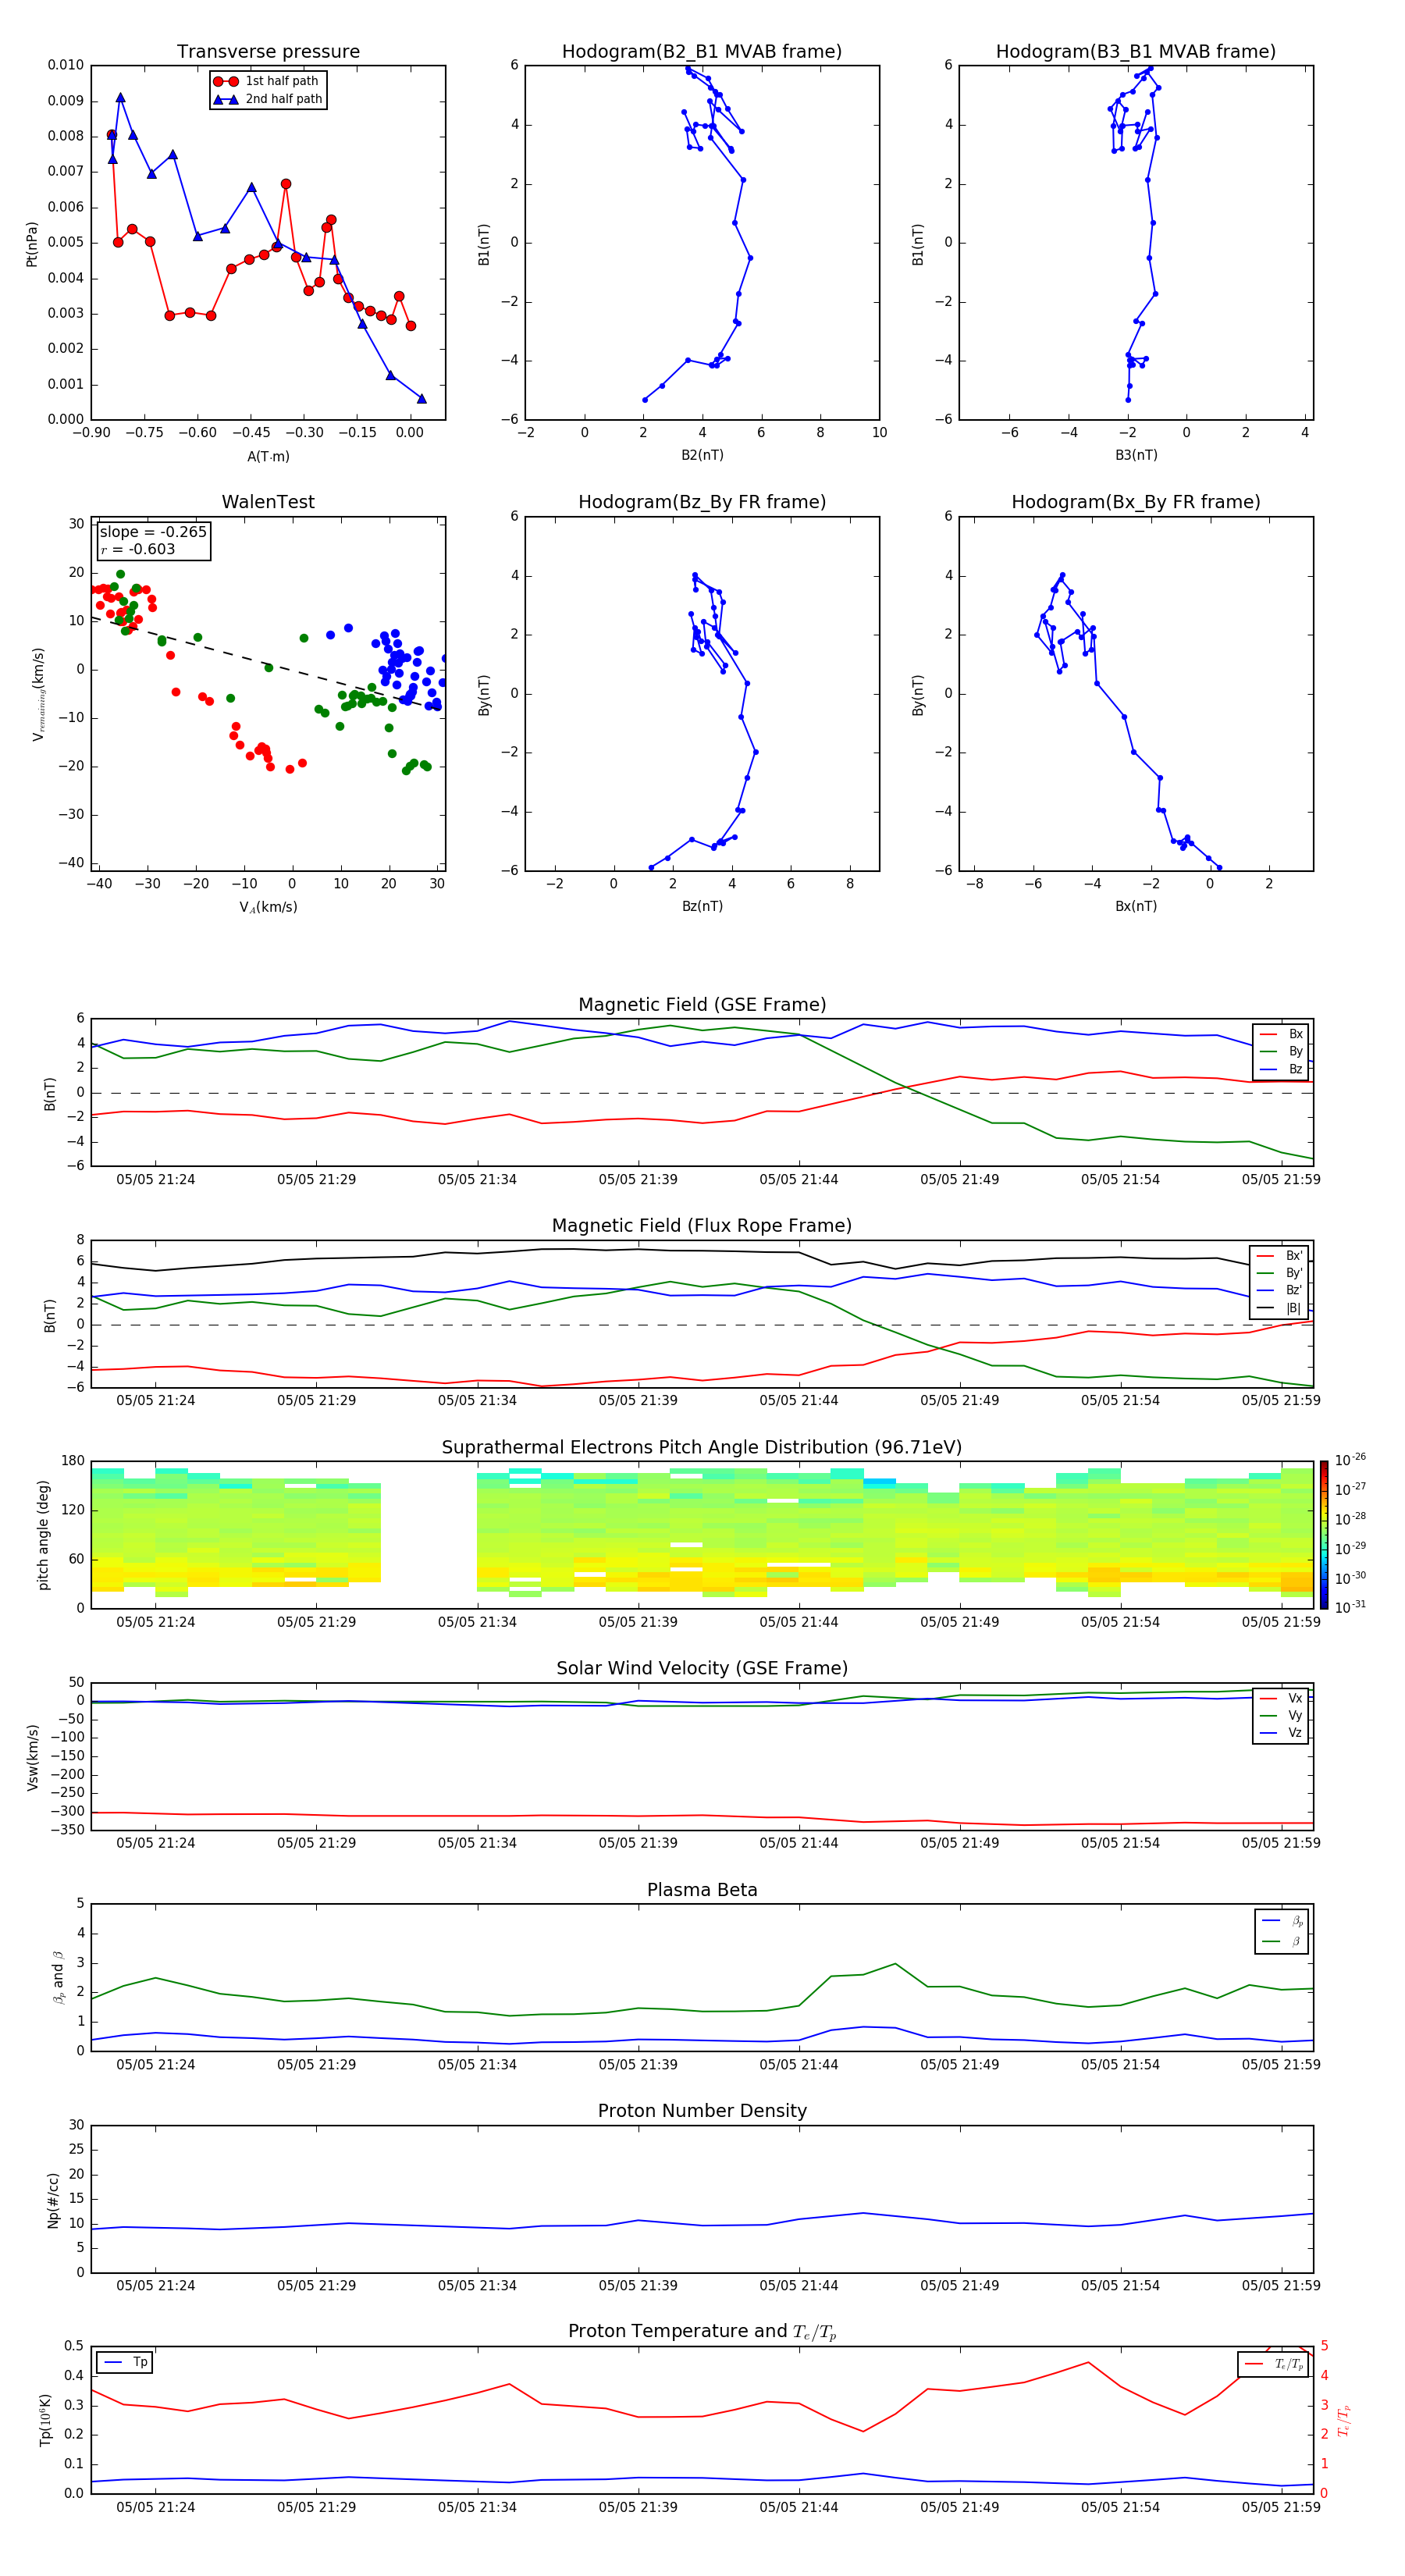The width and height of the screenshot is (1405, 2576).
Task: Select the "r = -0.603" annotation text
Action: (138, 549)
